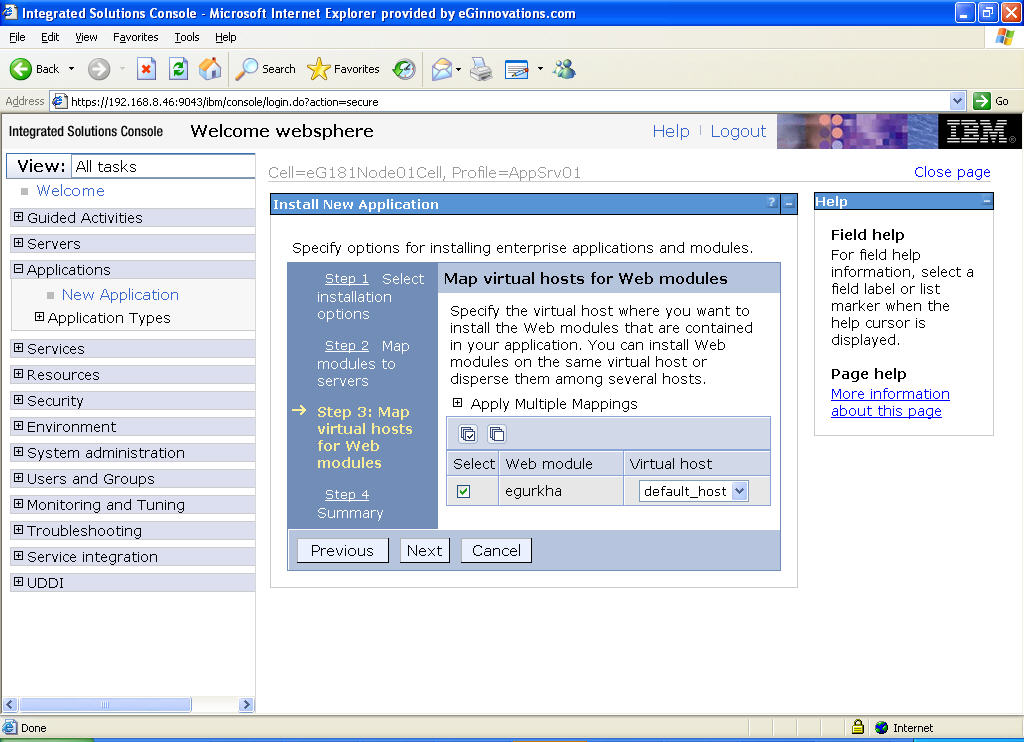Expand the System administration tree node
This screenshot has width=1024, height=742.
click(18, 452)
